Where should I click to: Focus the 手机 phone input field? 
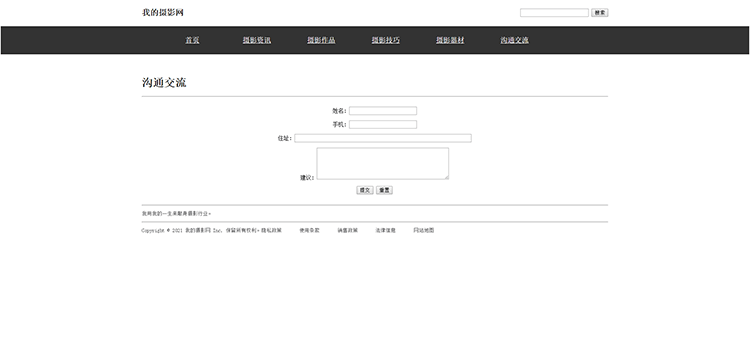pos(383,125)
